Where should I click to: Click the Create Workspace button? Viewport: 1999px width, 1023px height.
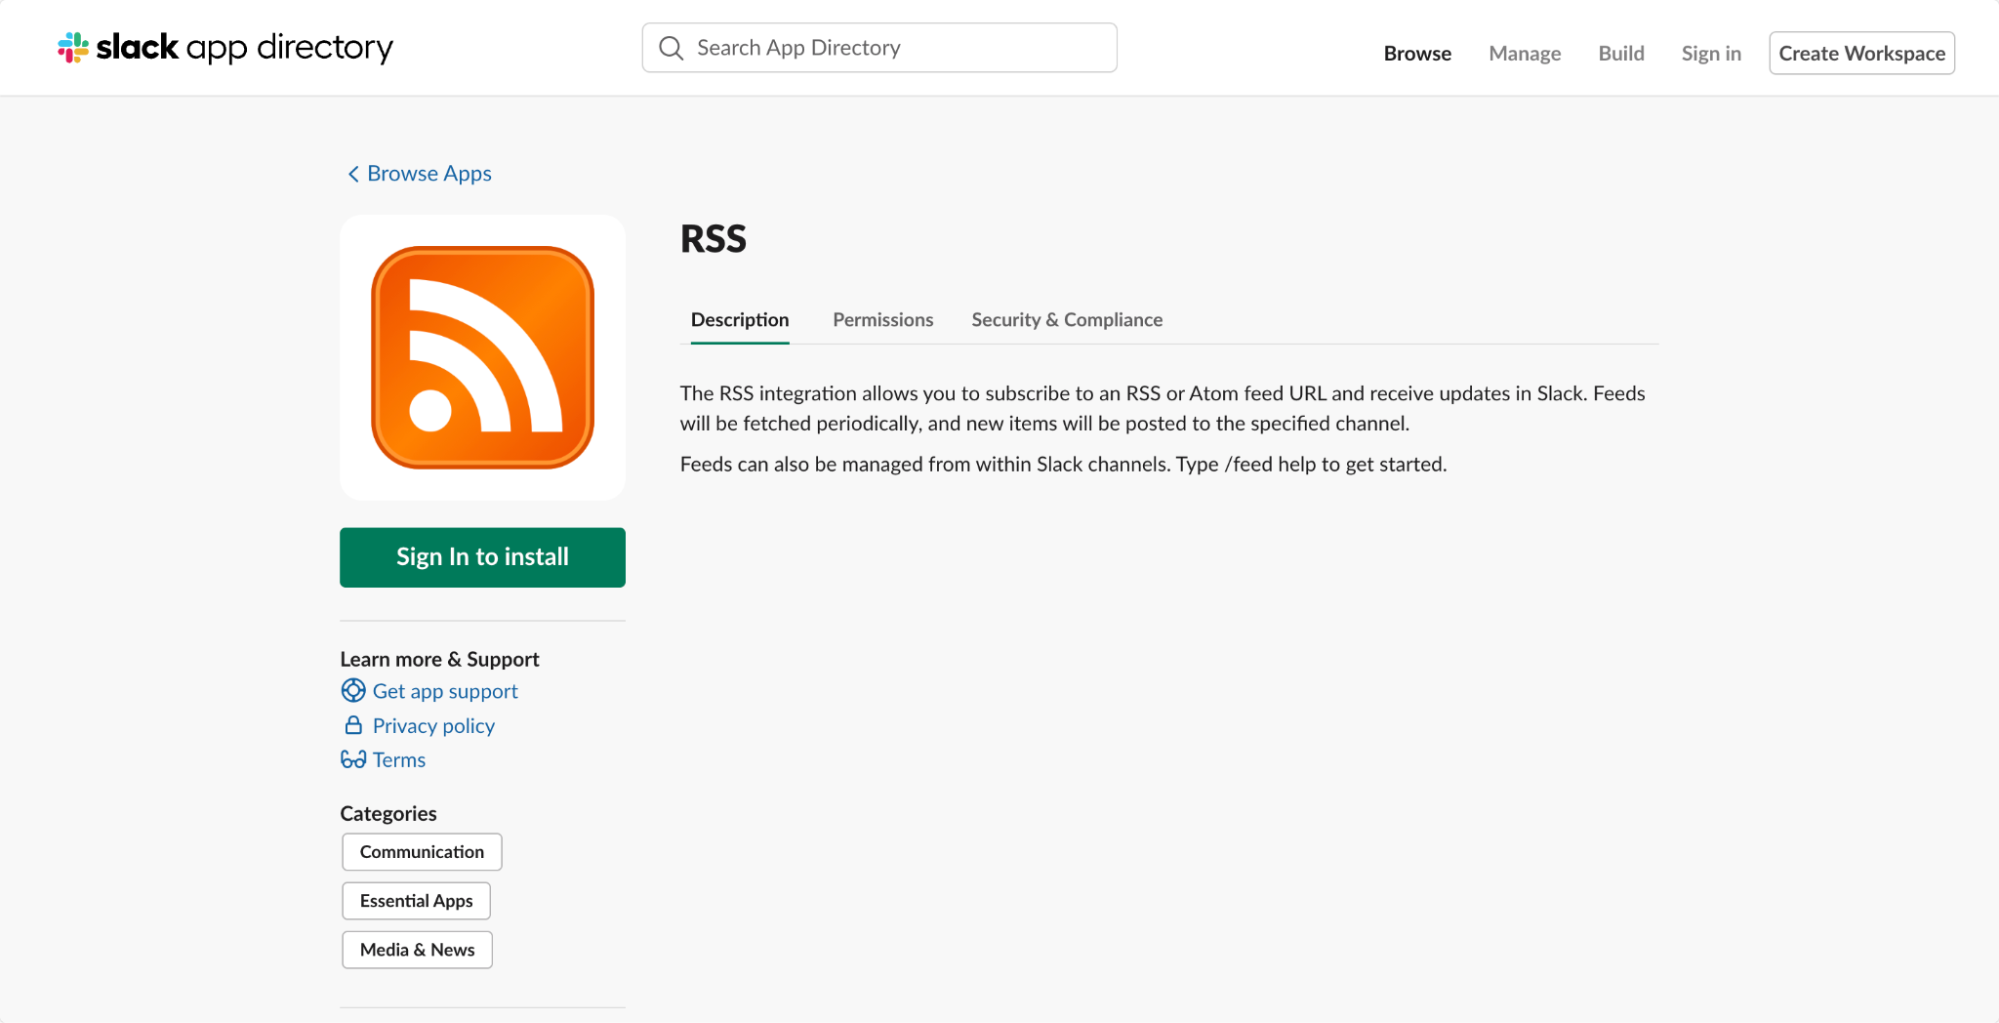point(1862,53)
